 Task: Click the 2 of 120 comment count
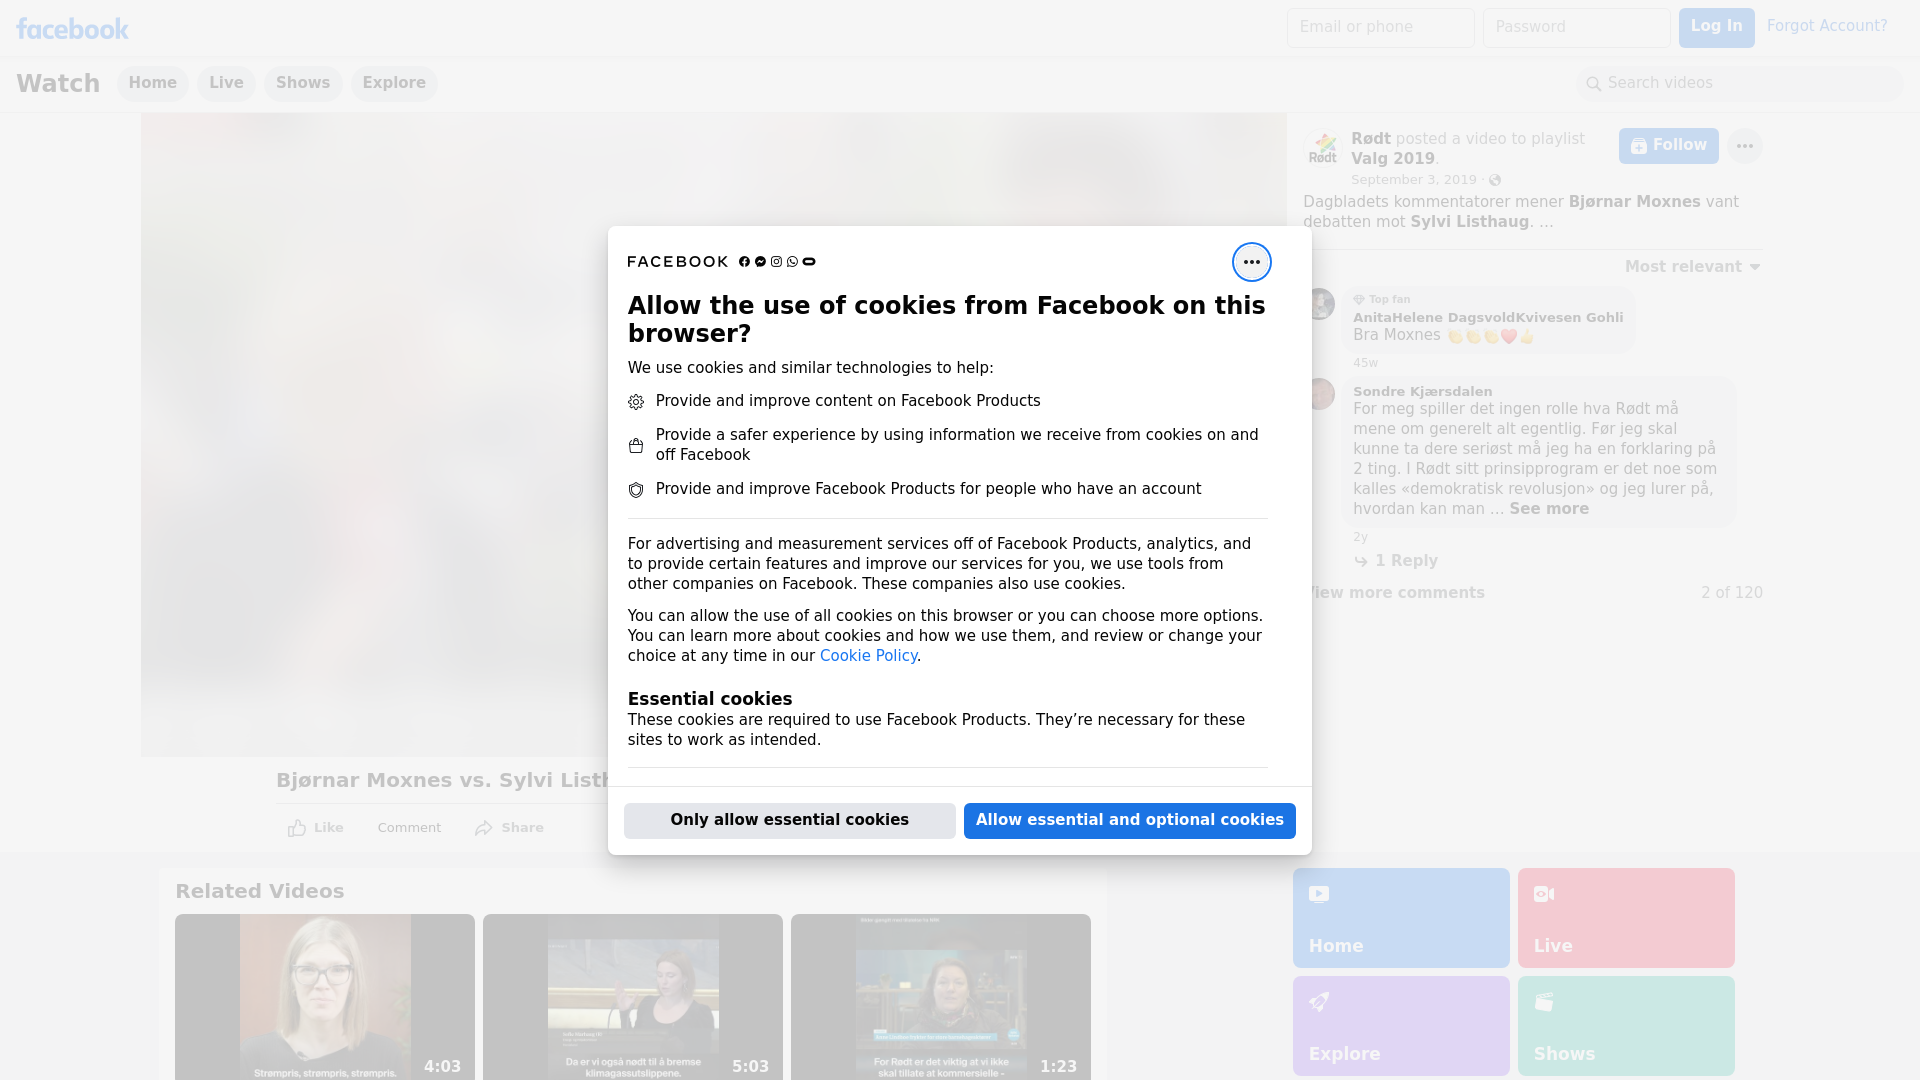tap(1731, 593)
